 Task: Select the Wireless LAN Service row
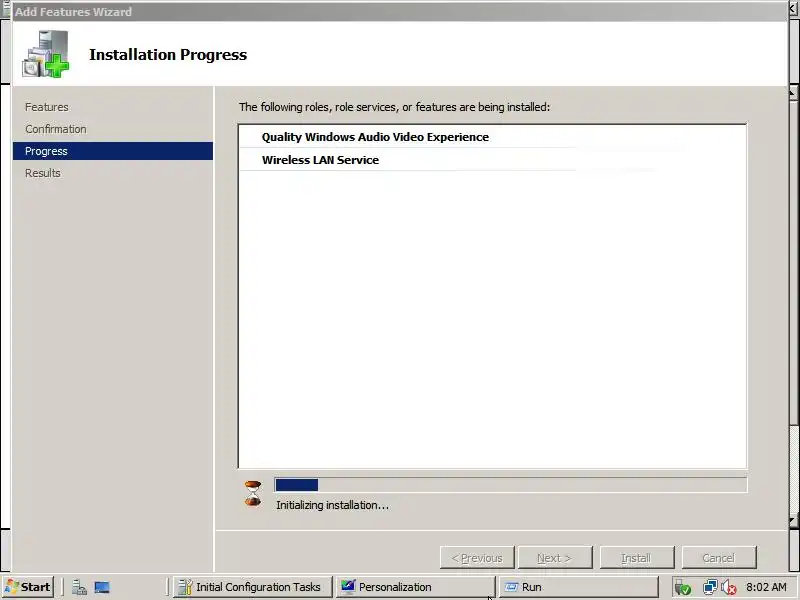[x=492, y=160]
